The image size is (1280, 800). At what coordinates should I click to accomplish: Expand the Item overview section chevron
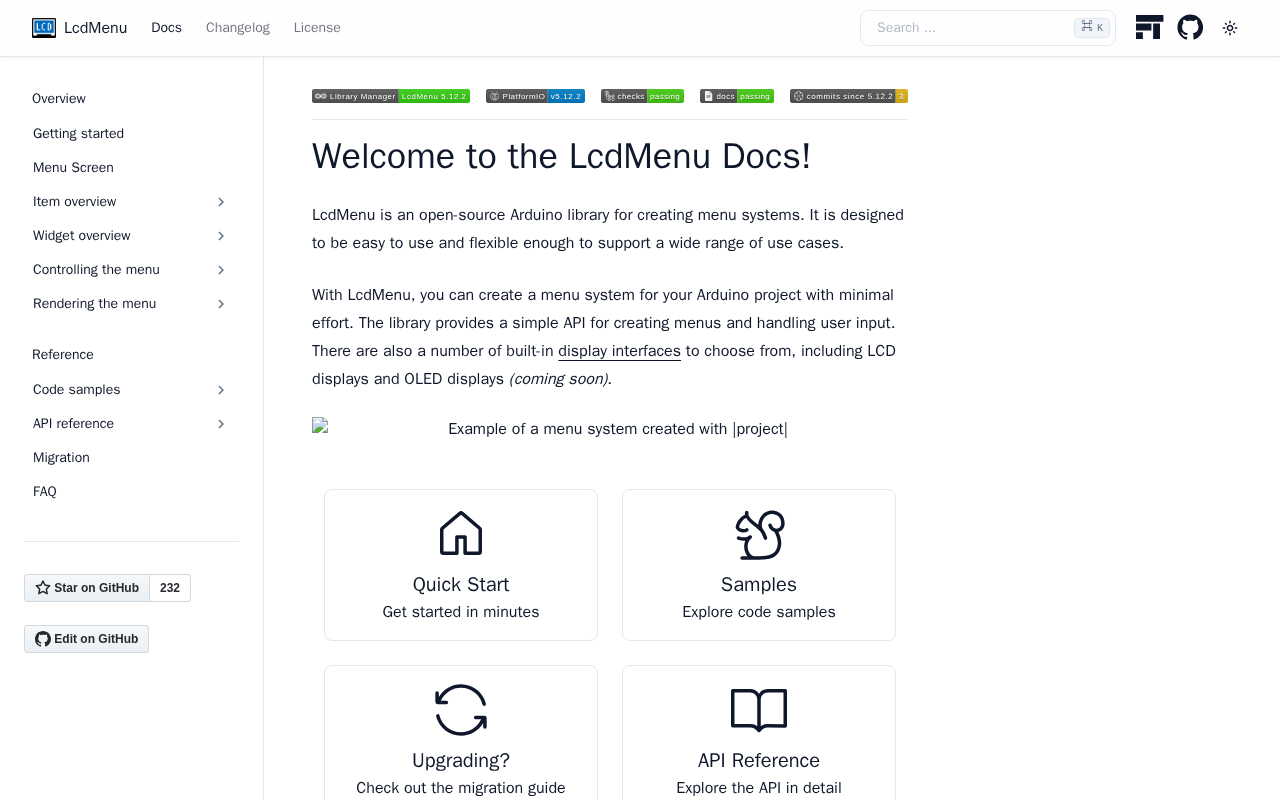222,202
